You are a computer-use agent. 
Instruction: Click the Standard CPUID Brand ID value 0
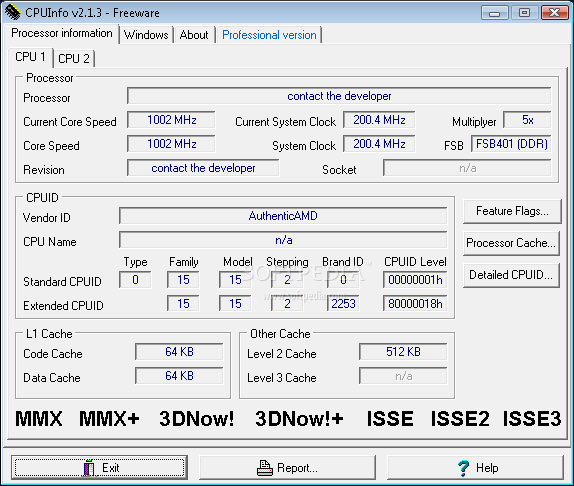click(343, 280)
